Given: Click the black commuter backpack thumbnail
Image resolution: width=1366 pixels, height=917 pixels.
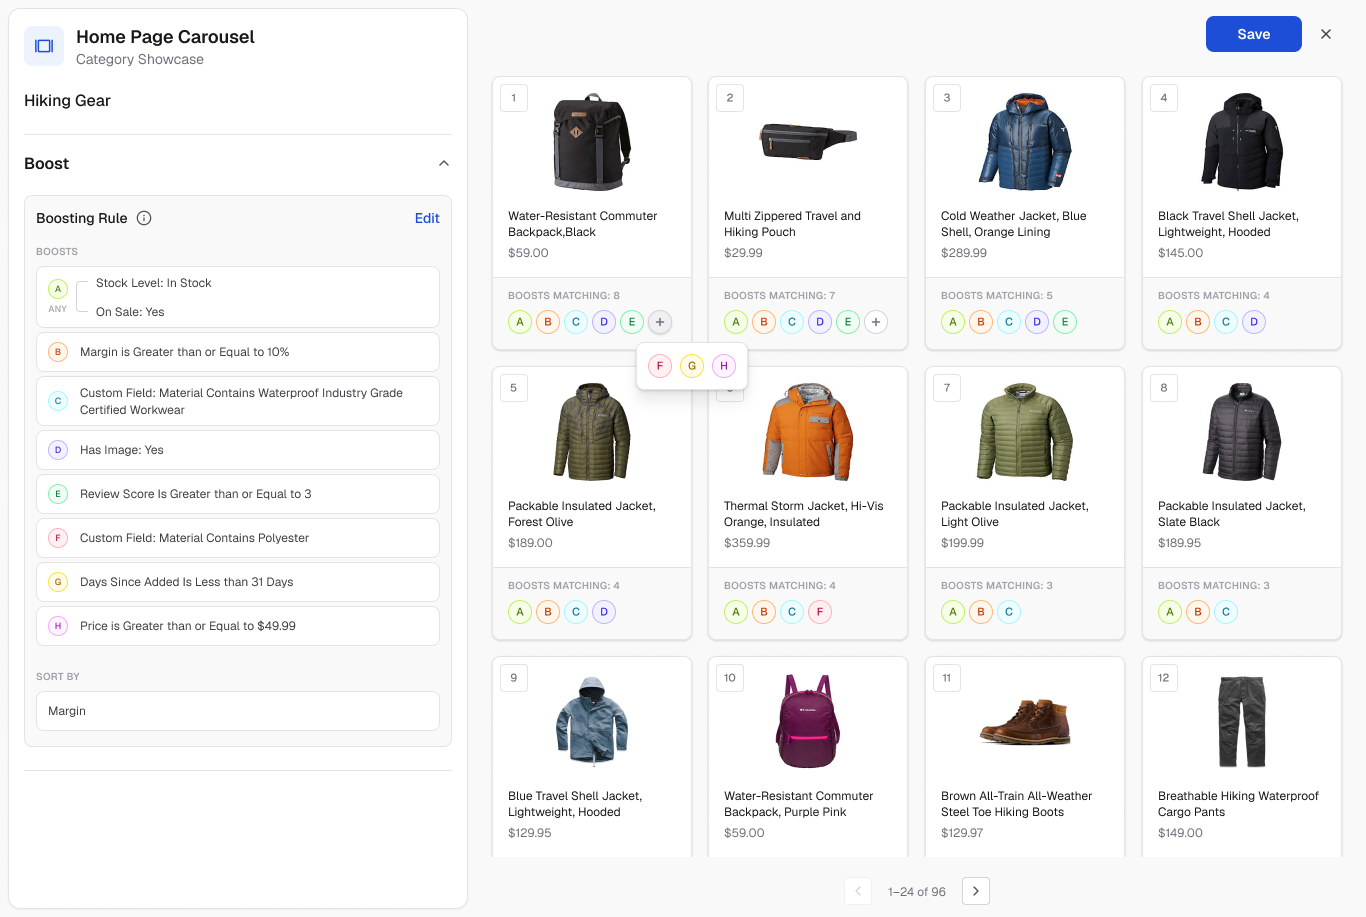Looking at the screenshot, I should (x=592, y=142).
